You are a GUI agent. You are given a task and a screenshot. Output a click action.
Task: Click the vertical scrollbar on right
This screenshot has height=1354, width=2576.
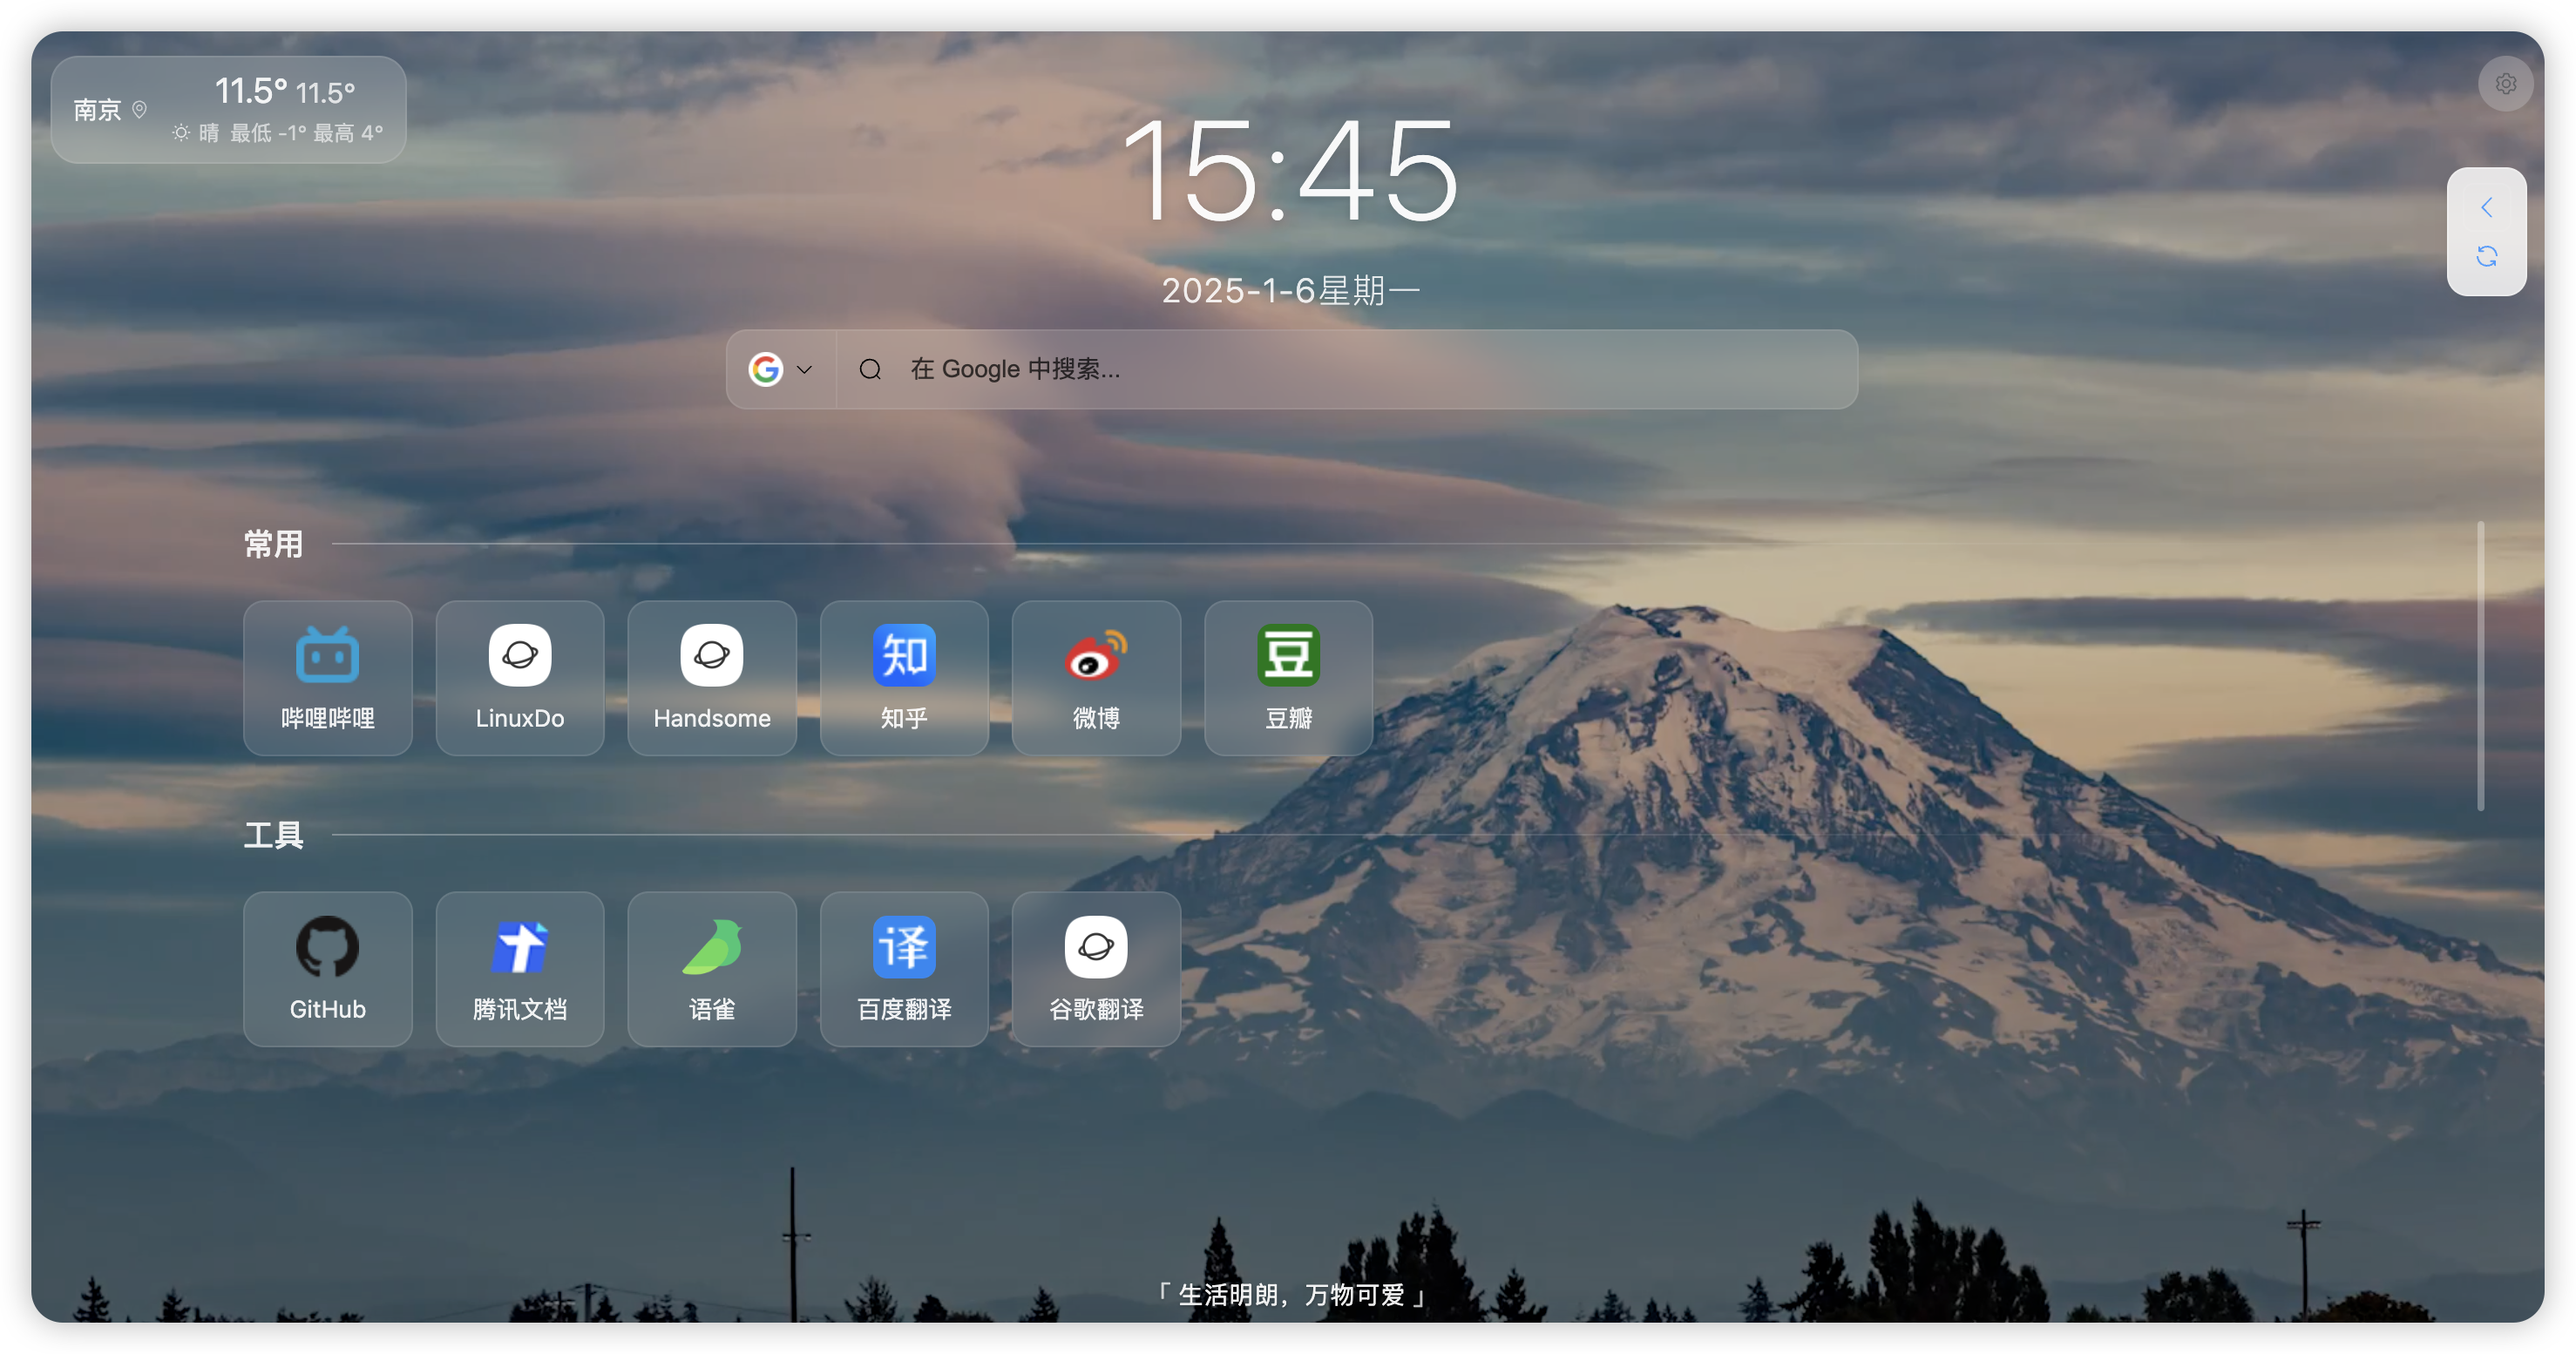[2481, 665]
